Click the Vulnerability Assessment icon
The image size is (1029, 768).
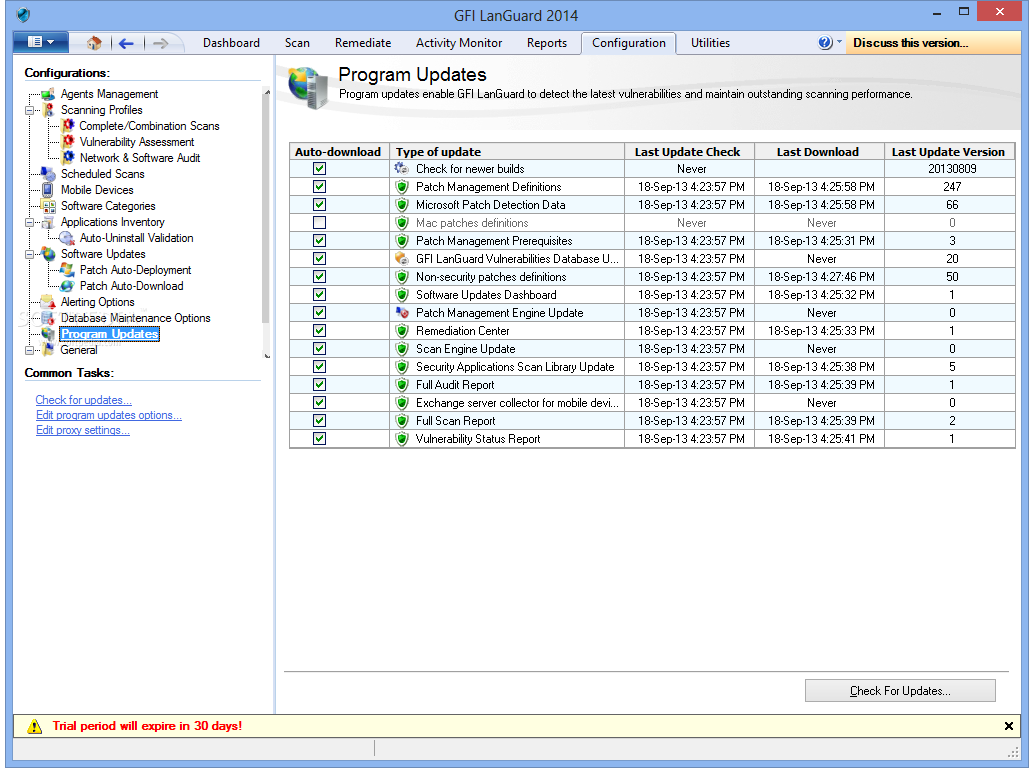(x=68, y=142)
